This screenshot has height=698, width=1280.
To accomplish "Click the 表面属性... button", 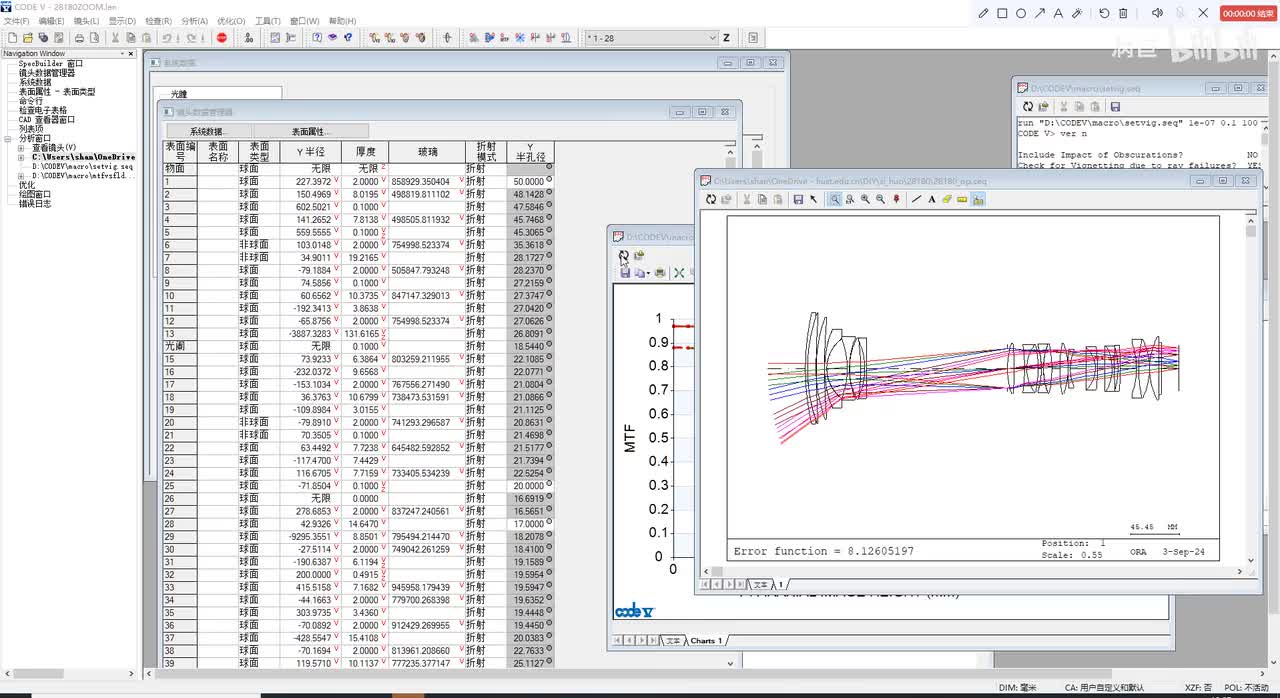I will click(x=311, y=131).
